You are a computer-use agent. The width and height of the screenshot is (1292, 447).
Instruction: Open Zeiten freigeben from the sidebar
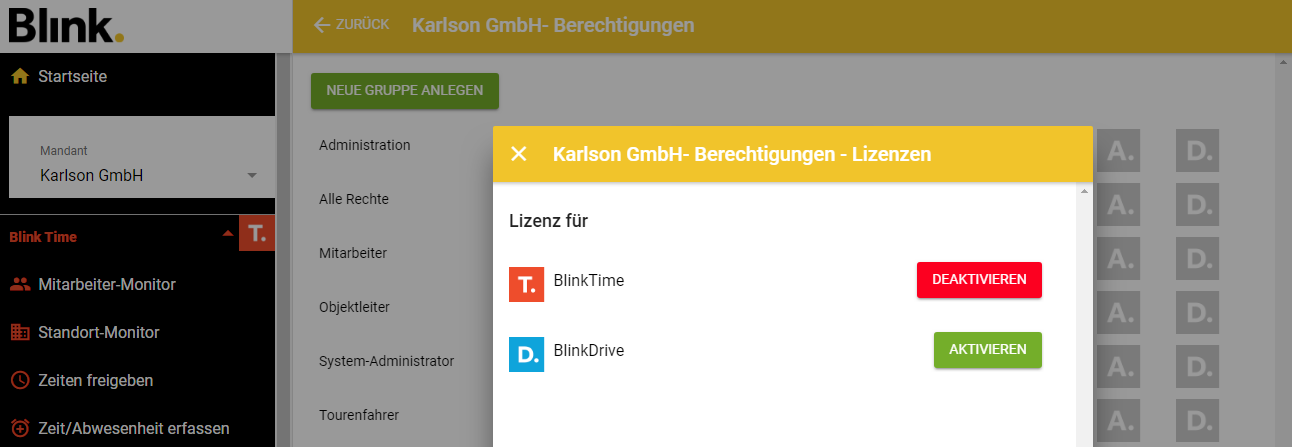click(x=95, y=380)
